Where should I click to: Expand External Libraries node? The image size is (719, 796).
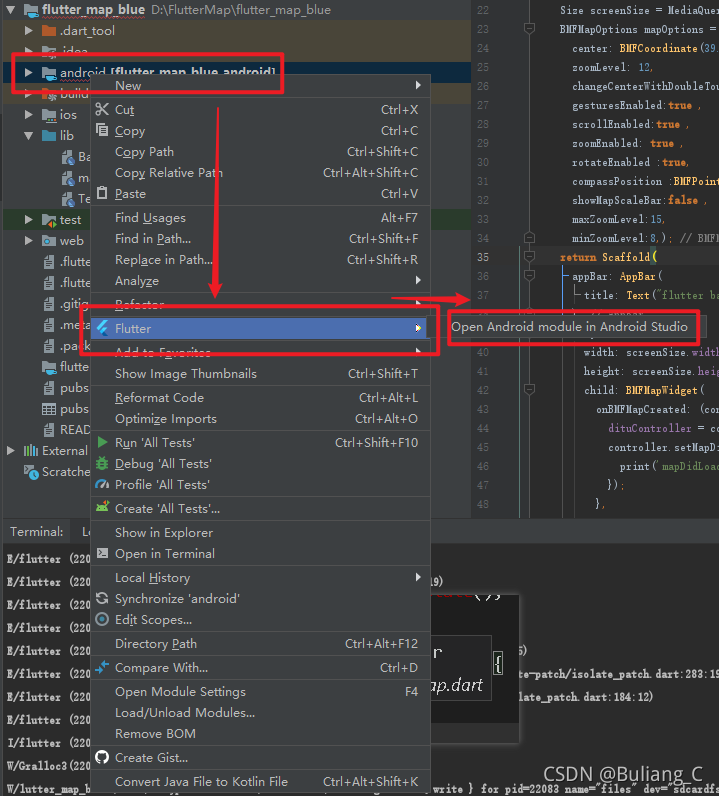(x=11, y=450)
